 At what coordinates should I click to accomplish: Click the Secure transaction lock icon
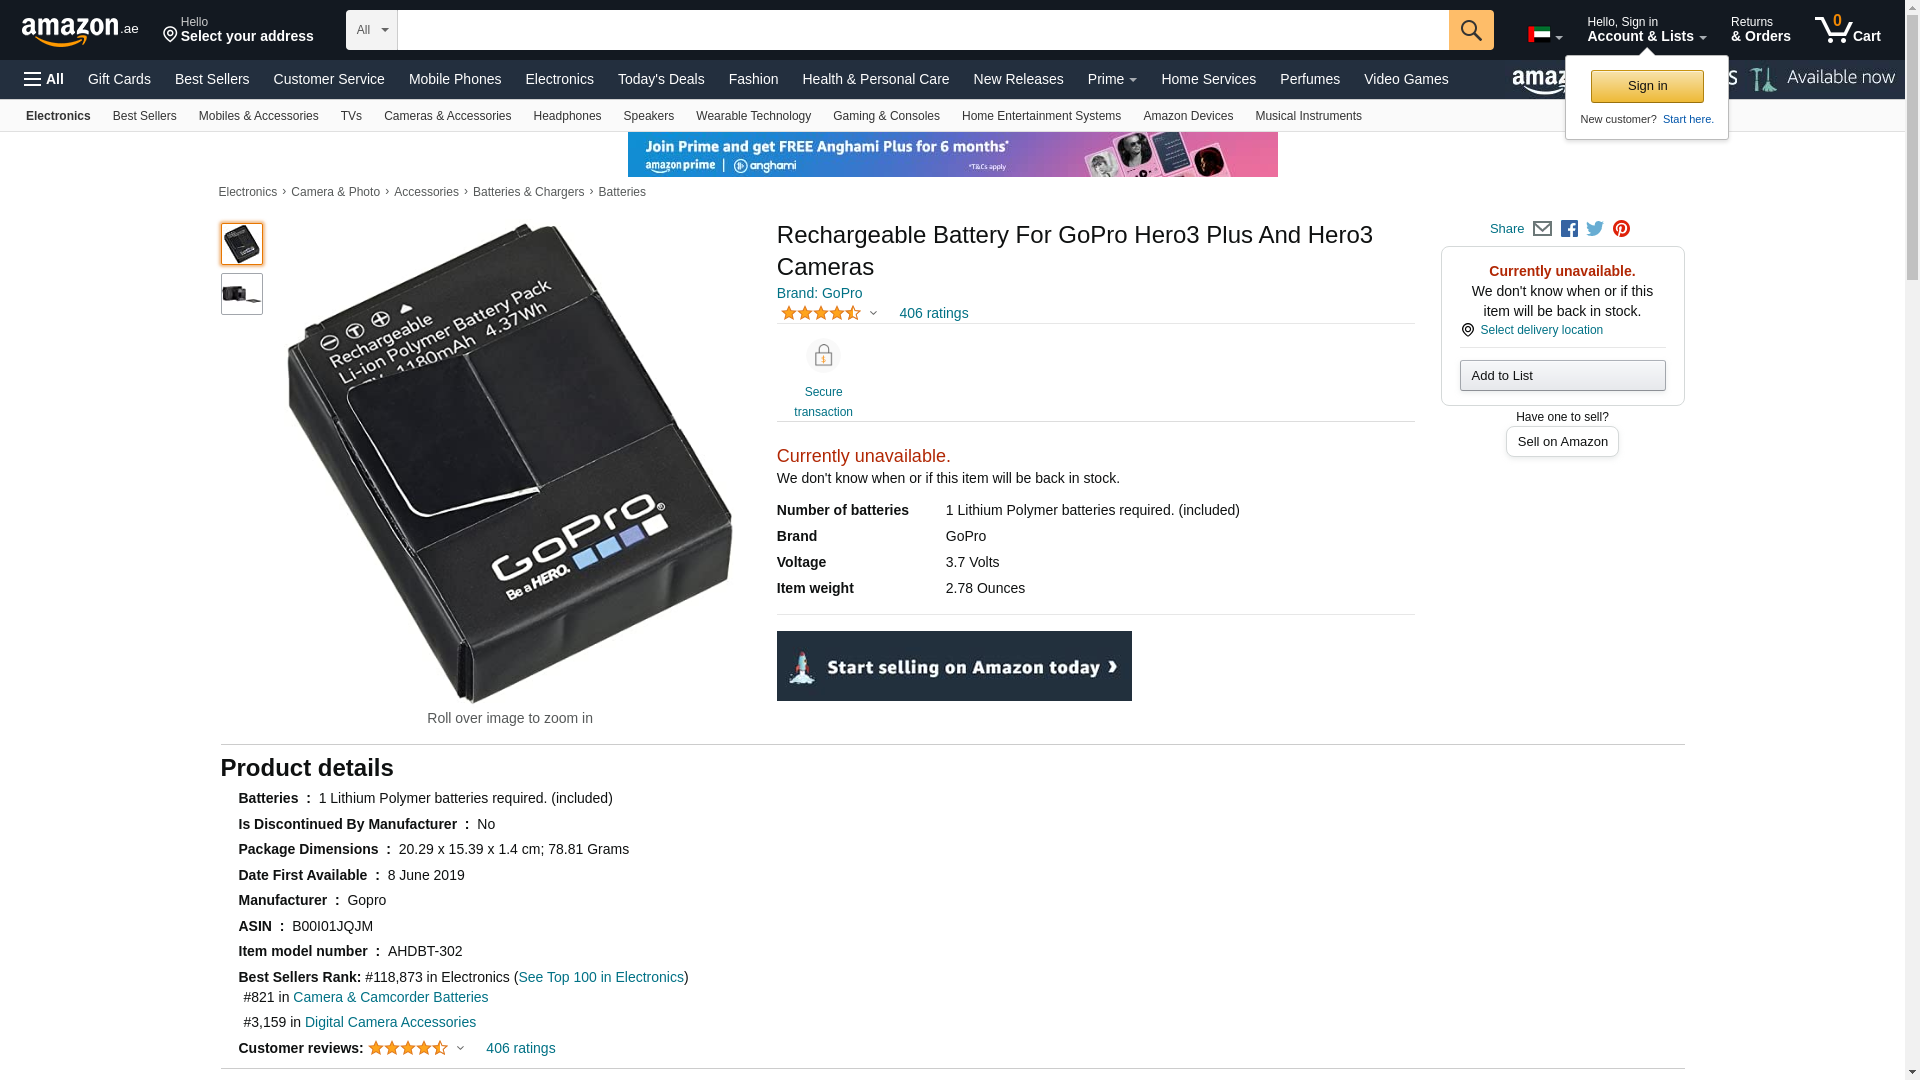click(x=823, y=356)
